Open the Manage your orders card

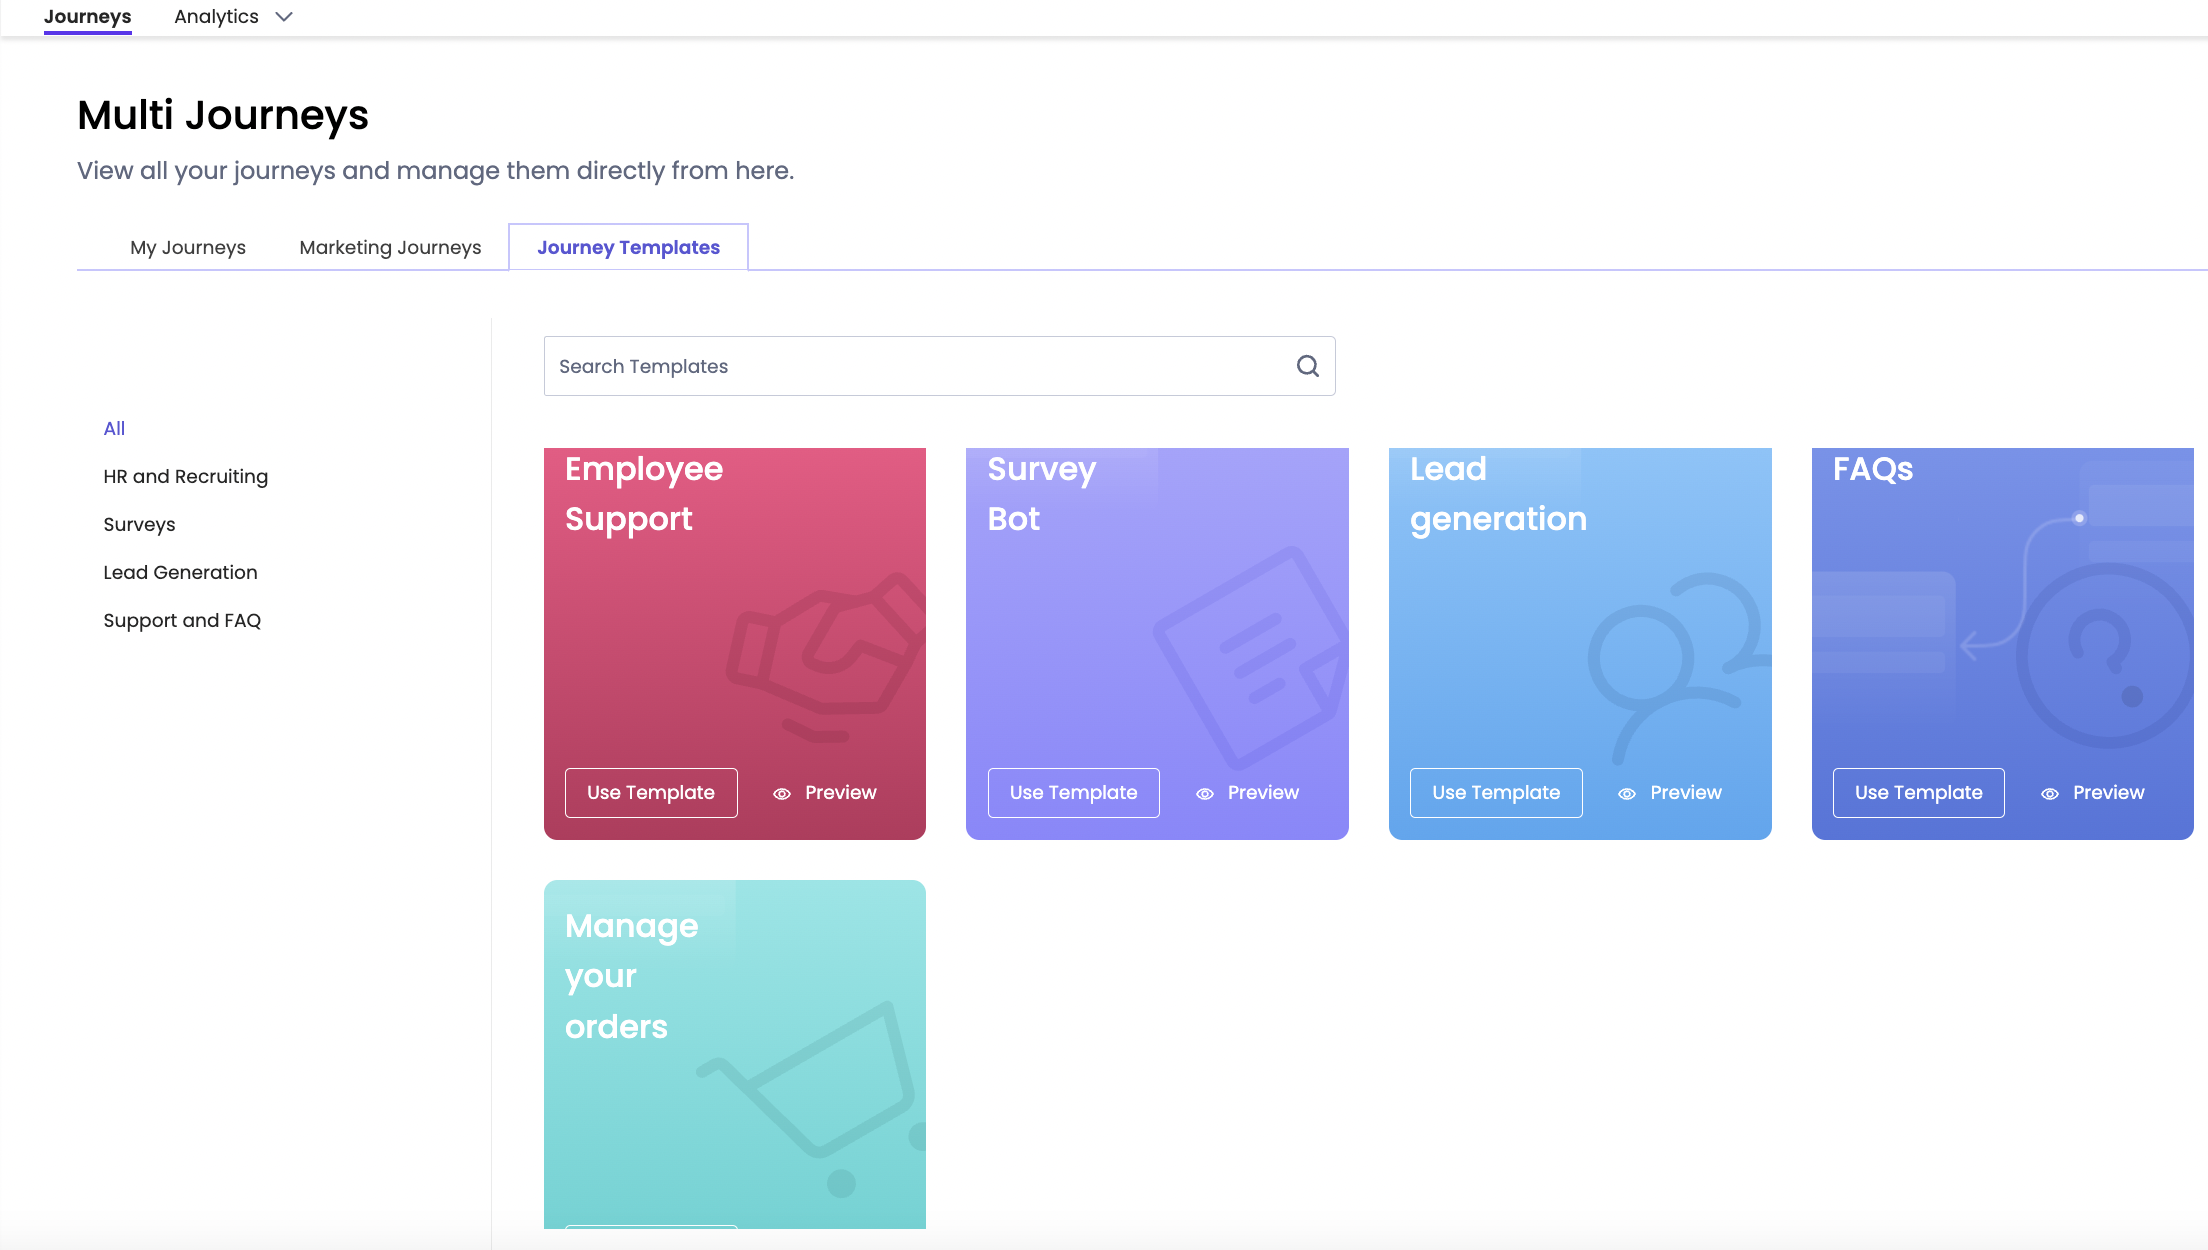click(734, 1050)
